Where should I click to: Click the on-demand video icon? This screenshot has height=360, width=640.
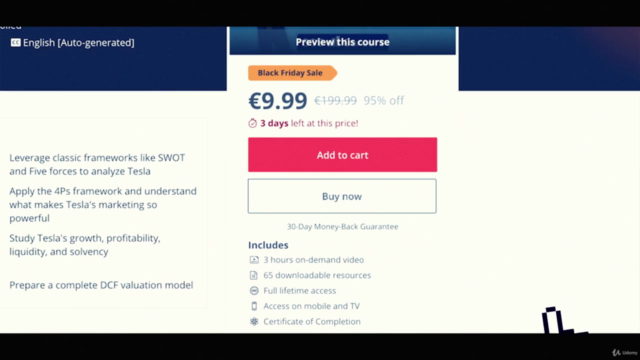254,260
